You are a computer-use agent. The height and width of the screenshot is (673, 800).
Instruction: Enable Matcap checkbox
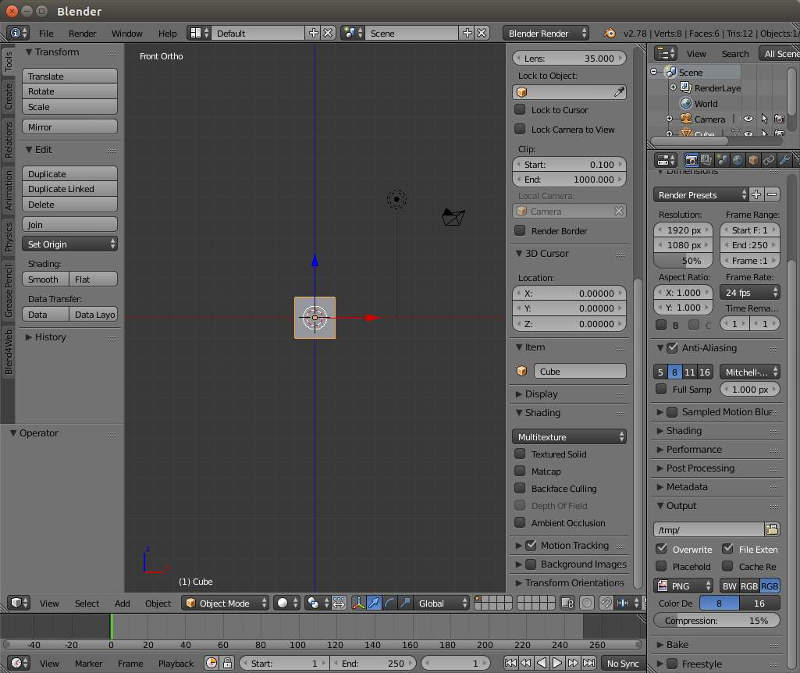(x=519, y=470)
